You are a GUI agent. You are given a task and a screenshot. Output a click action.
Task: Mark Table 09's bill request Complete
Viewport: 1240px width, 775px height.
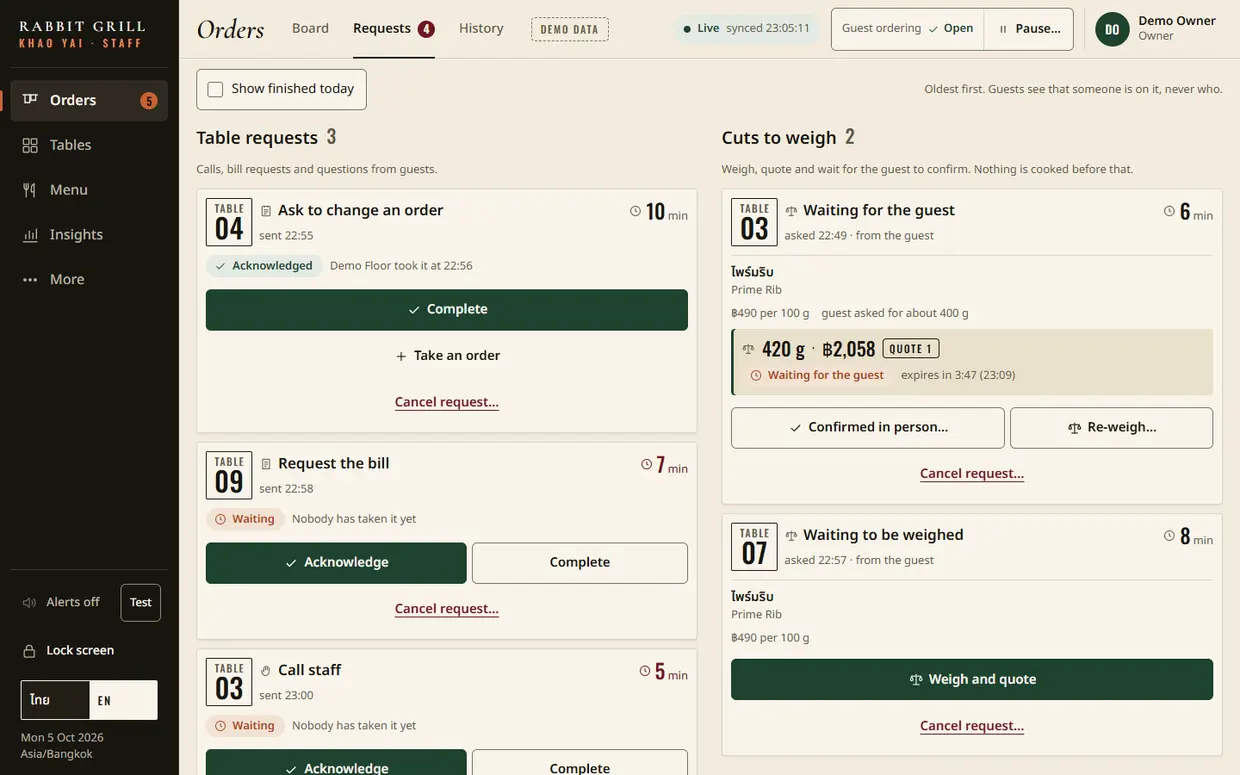pos(580,563)
